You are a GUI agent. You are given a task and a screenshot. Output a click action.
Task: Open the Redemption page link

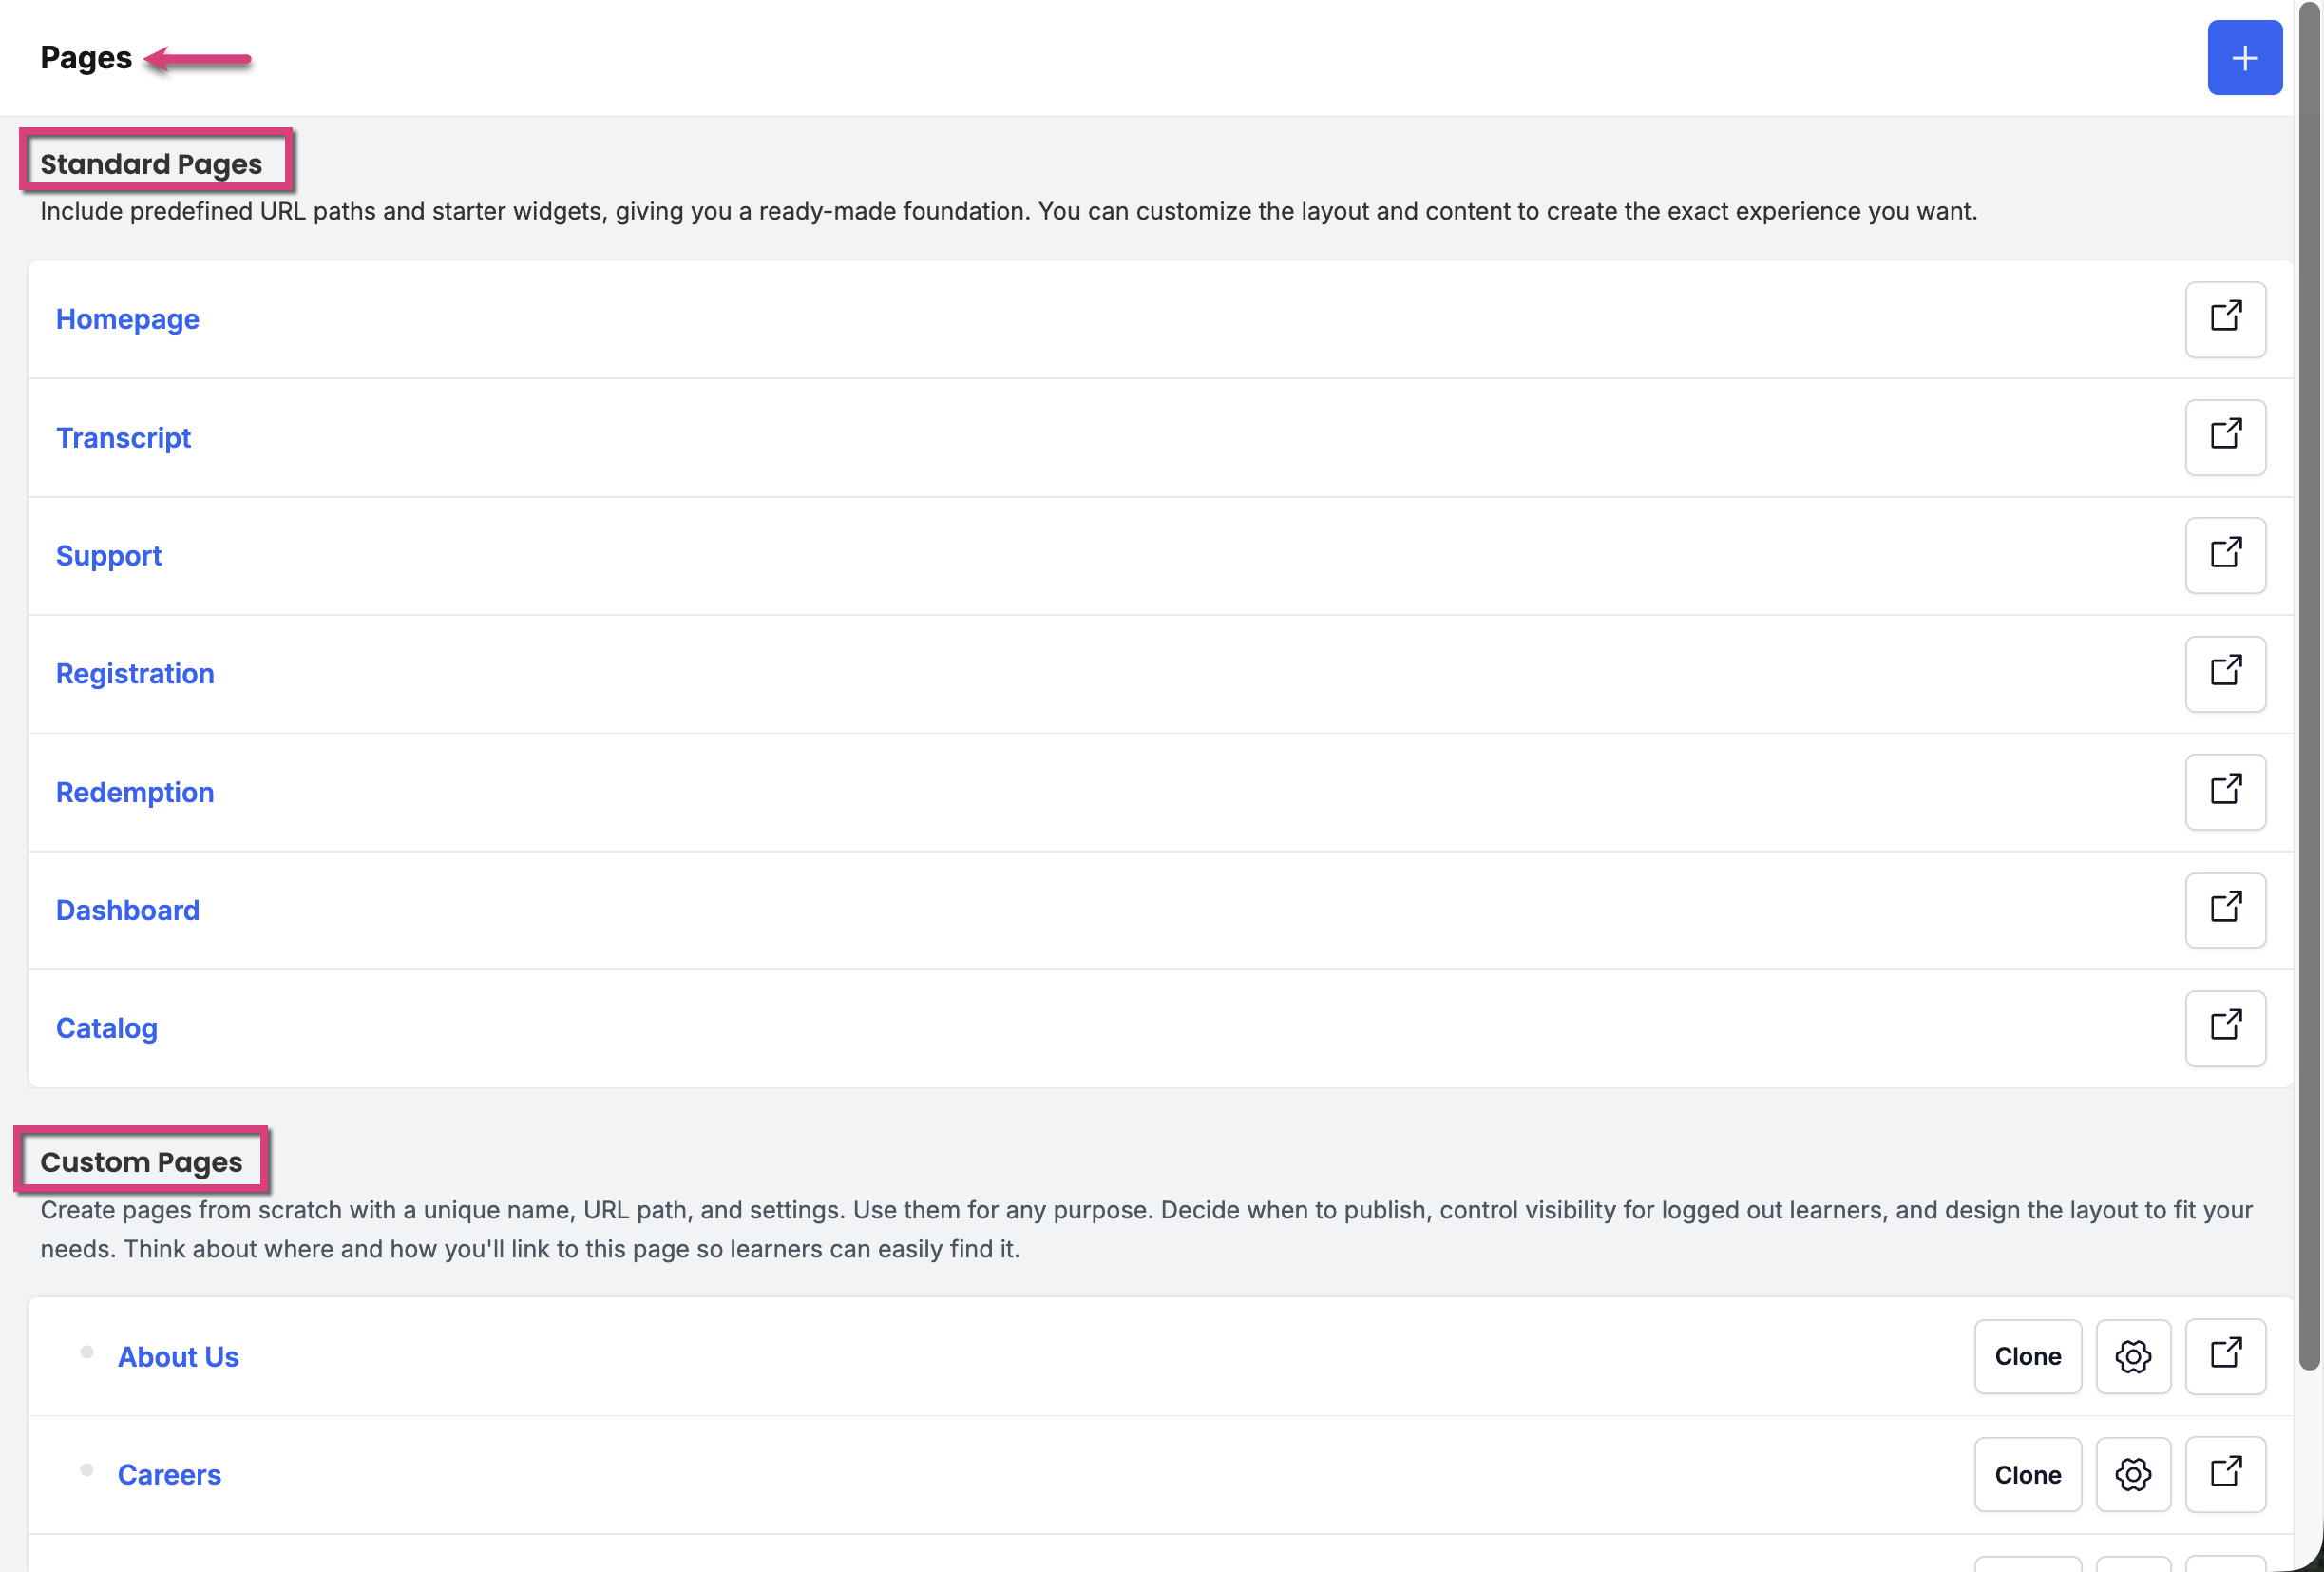(x=135, y=792)
